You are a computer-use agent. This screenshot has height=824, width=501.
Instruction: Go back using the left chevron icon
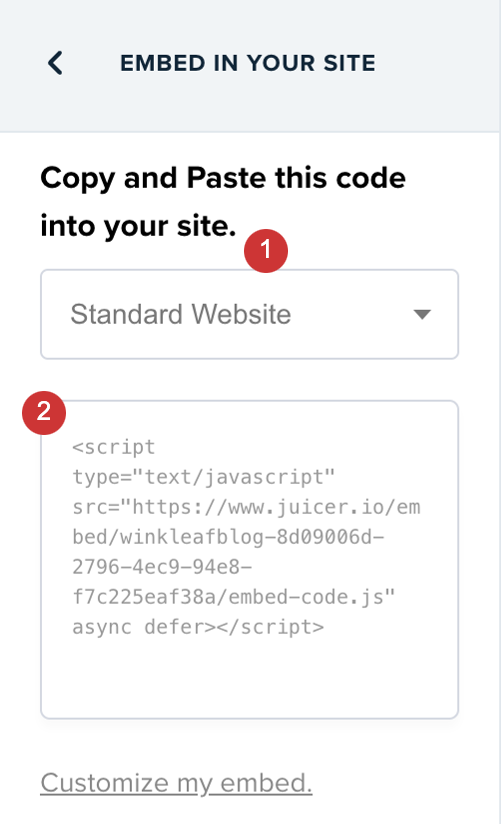pos(55,63)
